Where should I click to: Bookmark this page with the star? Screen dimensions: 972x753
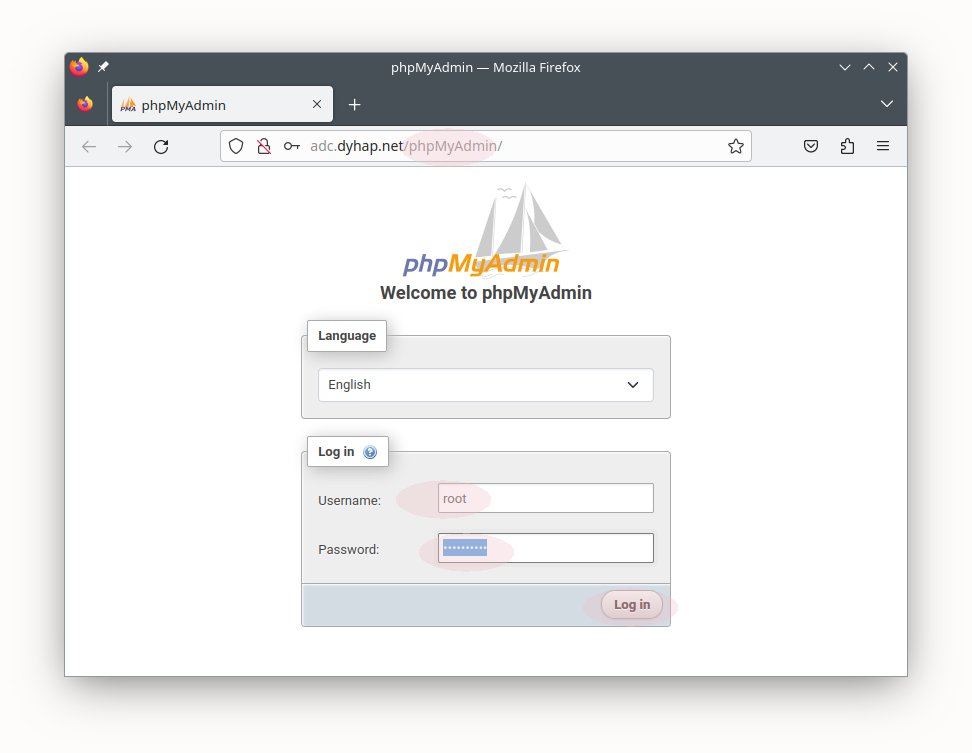pyautogui.click(x=736, y=146)
